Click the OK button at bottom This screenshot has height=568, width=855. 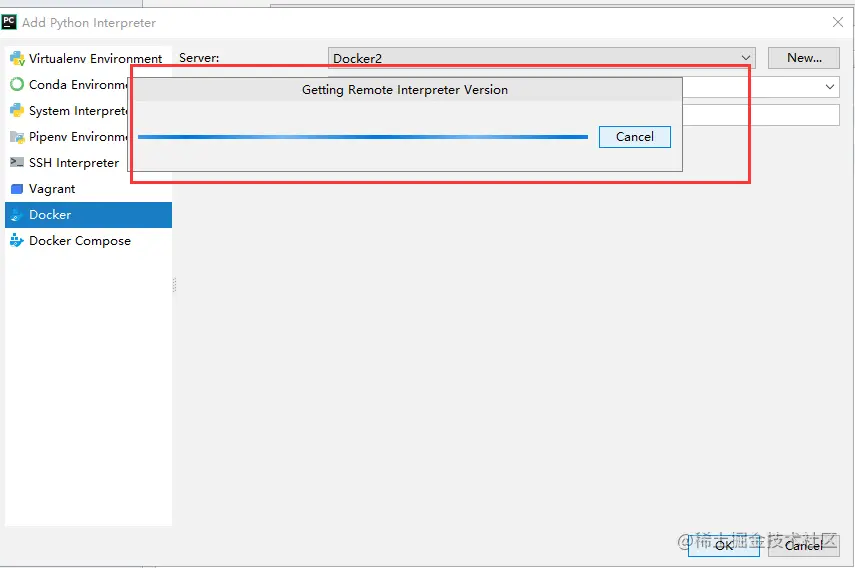724,546
